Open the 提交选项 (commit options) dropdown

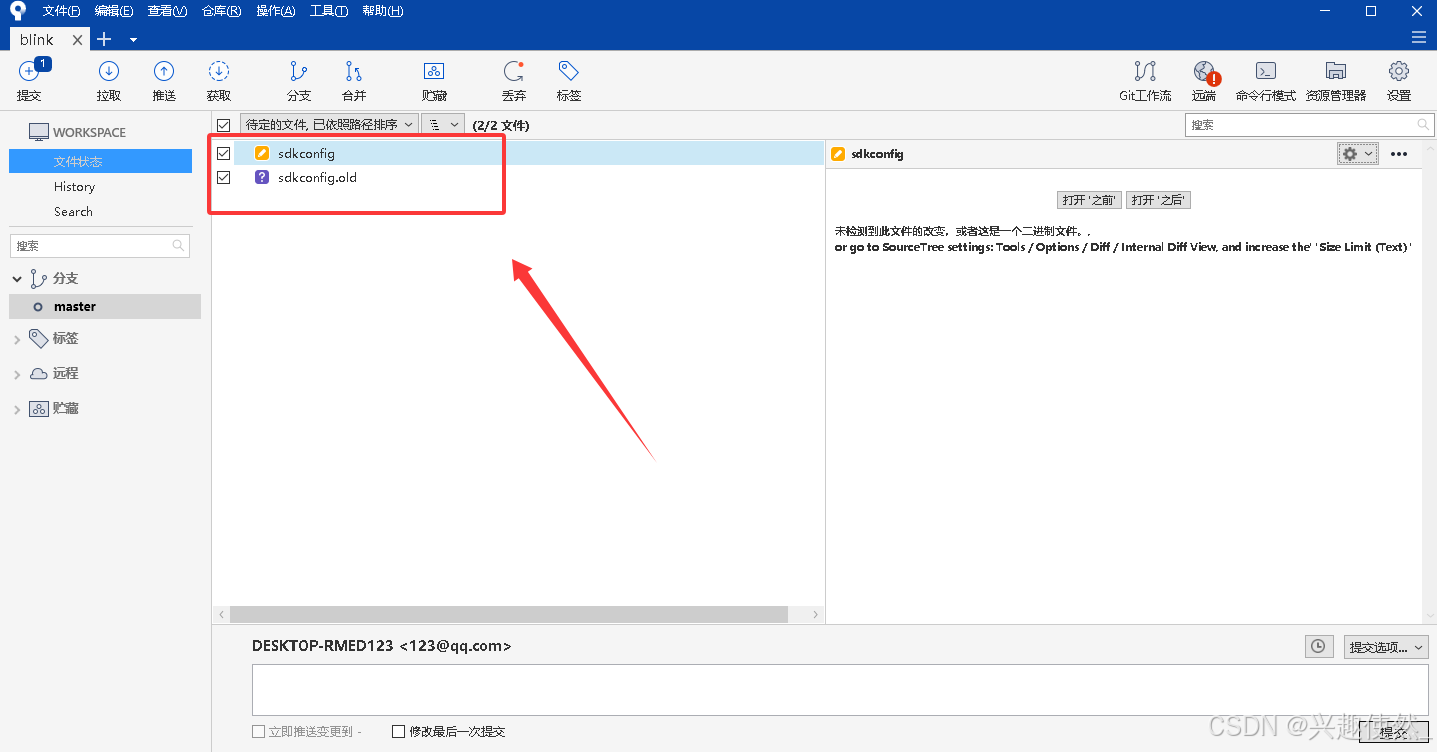1386,647
